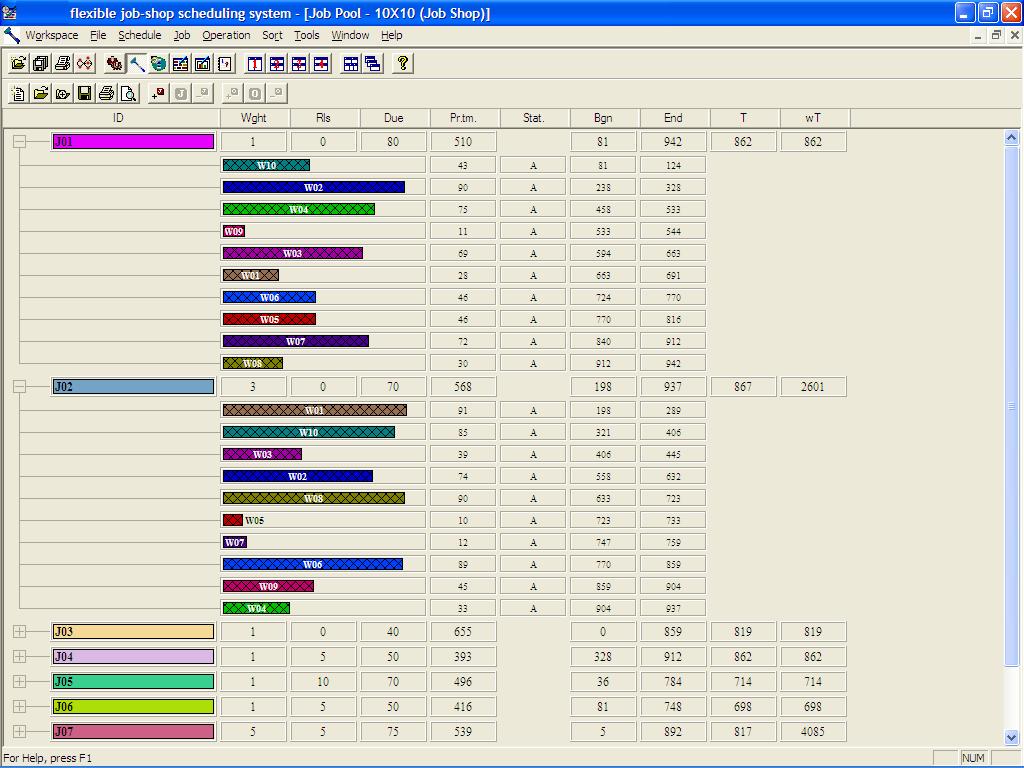Collapse the J02 job tree node
The image size is (1024, 768).
(x=19, y=387)
